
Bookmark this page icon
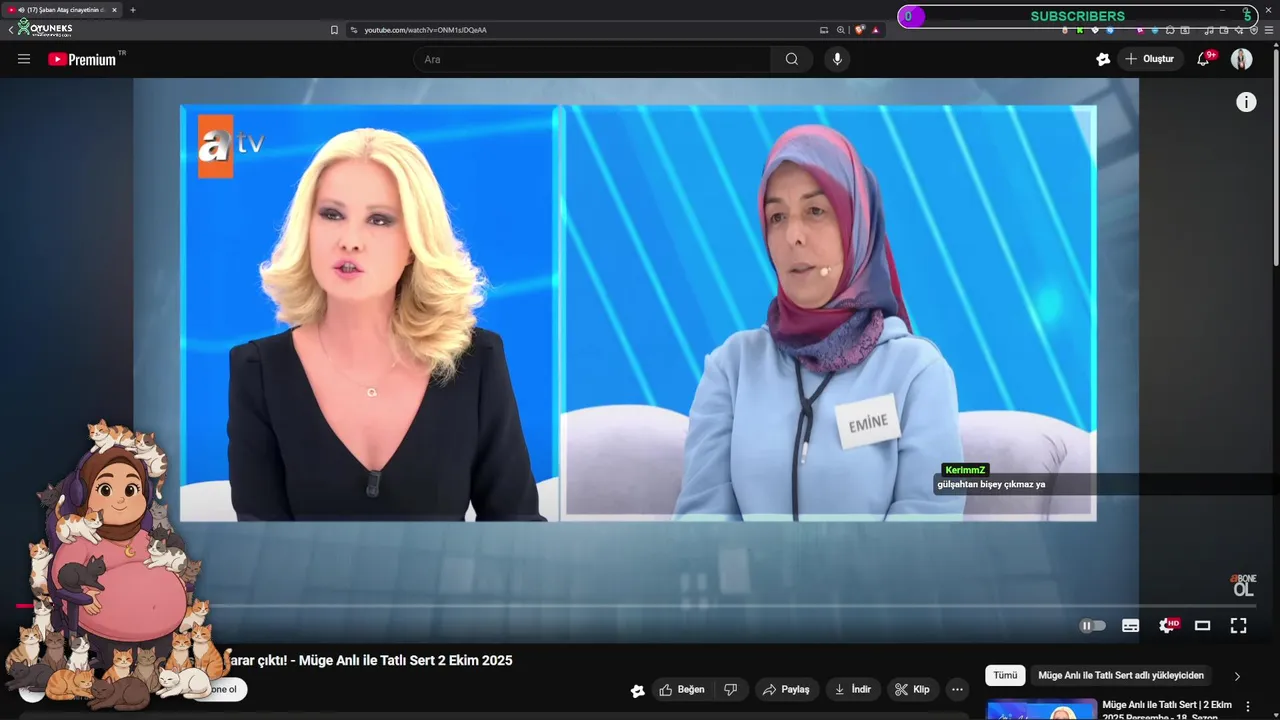tap(334, 30)
